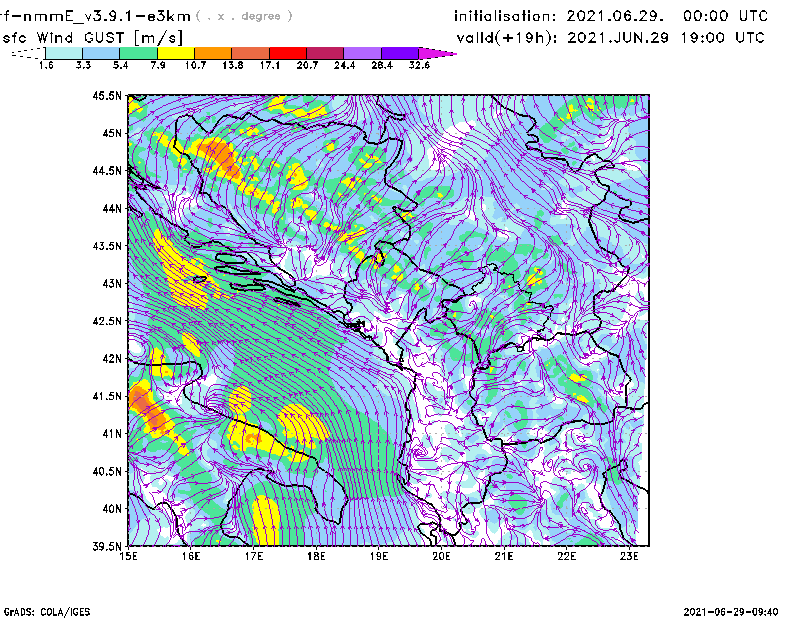The width and height of the screenshot is (800, 618).
Task: Click the 17E longitude label
Action: tap(254, 556)
